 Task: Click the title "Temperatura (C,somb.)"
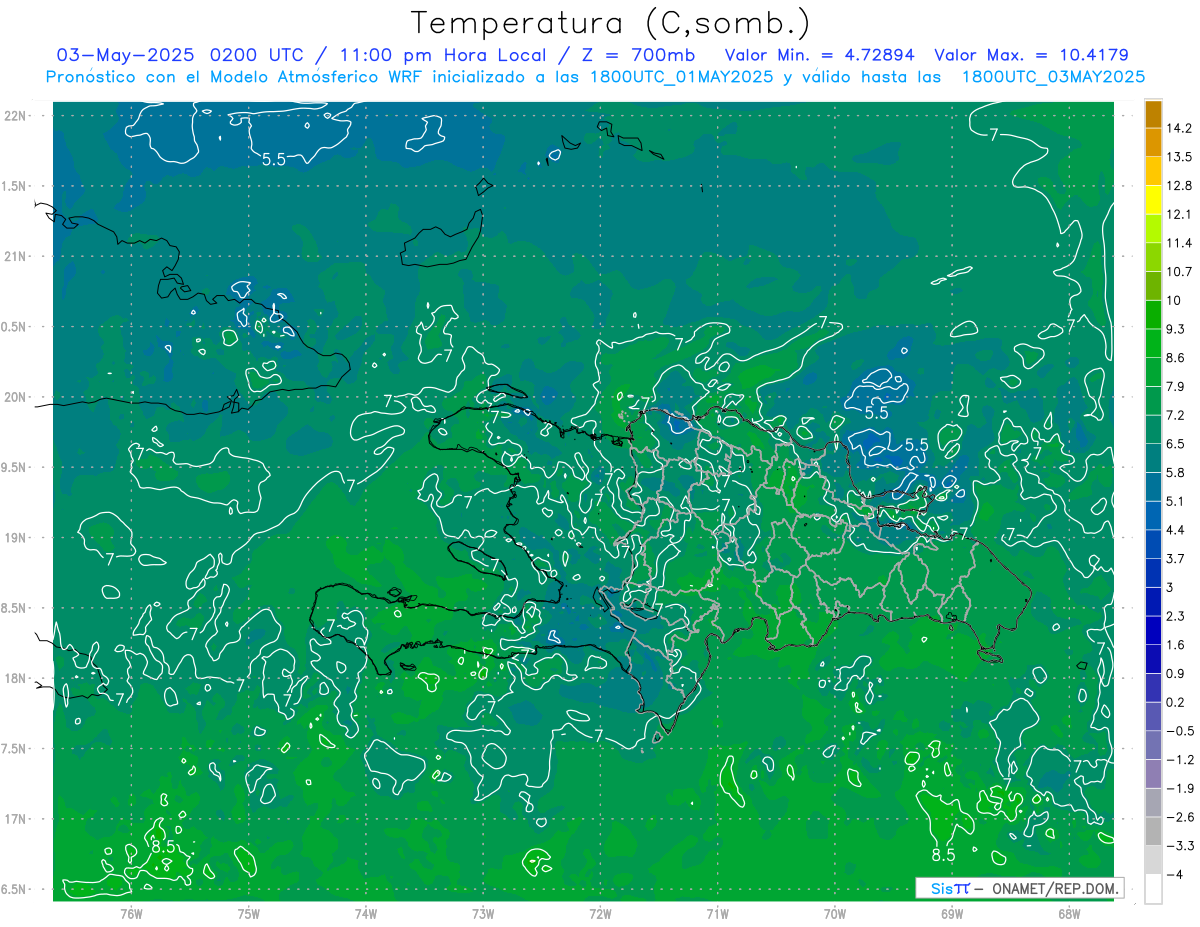point(611,22)
